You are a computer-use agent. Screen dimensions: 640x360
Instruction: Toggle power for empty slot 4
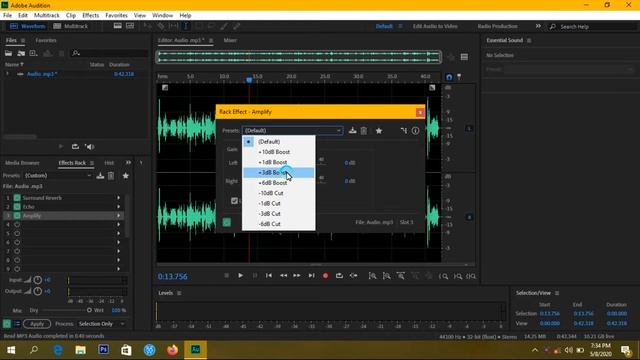17,224
